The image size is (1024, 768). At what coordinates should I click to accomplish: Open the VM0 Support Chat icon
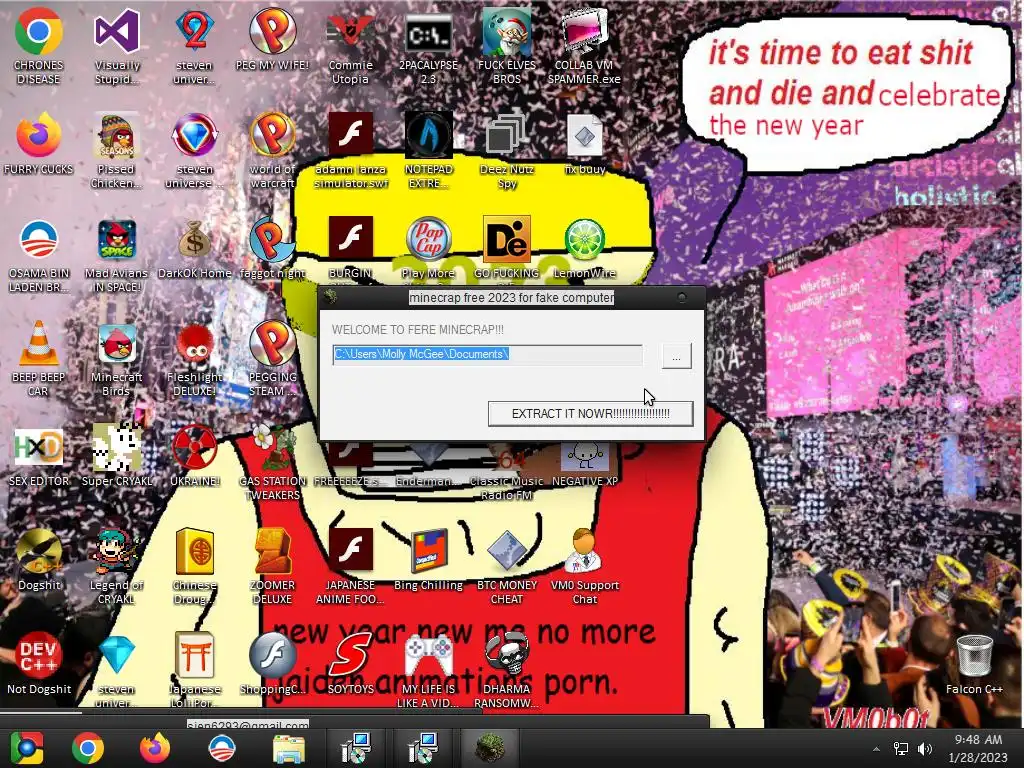pos(584,551)
